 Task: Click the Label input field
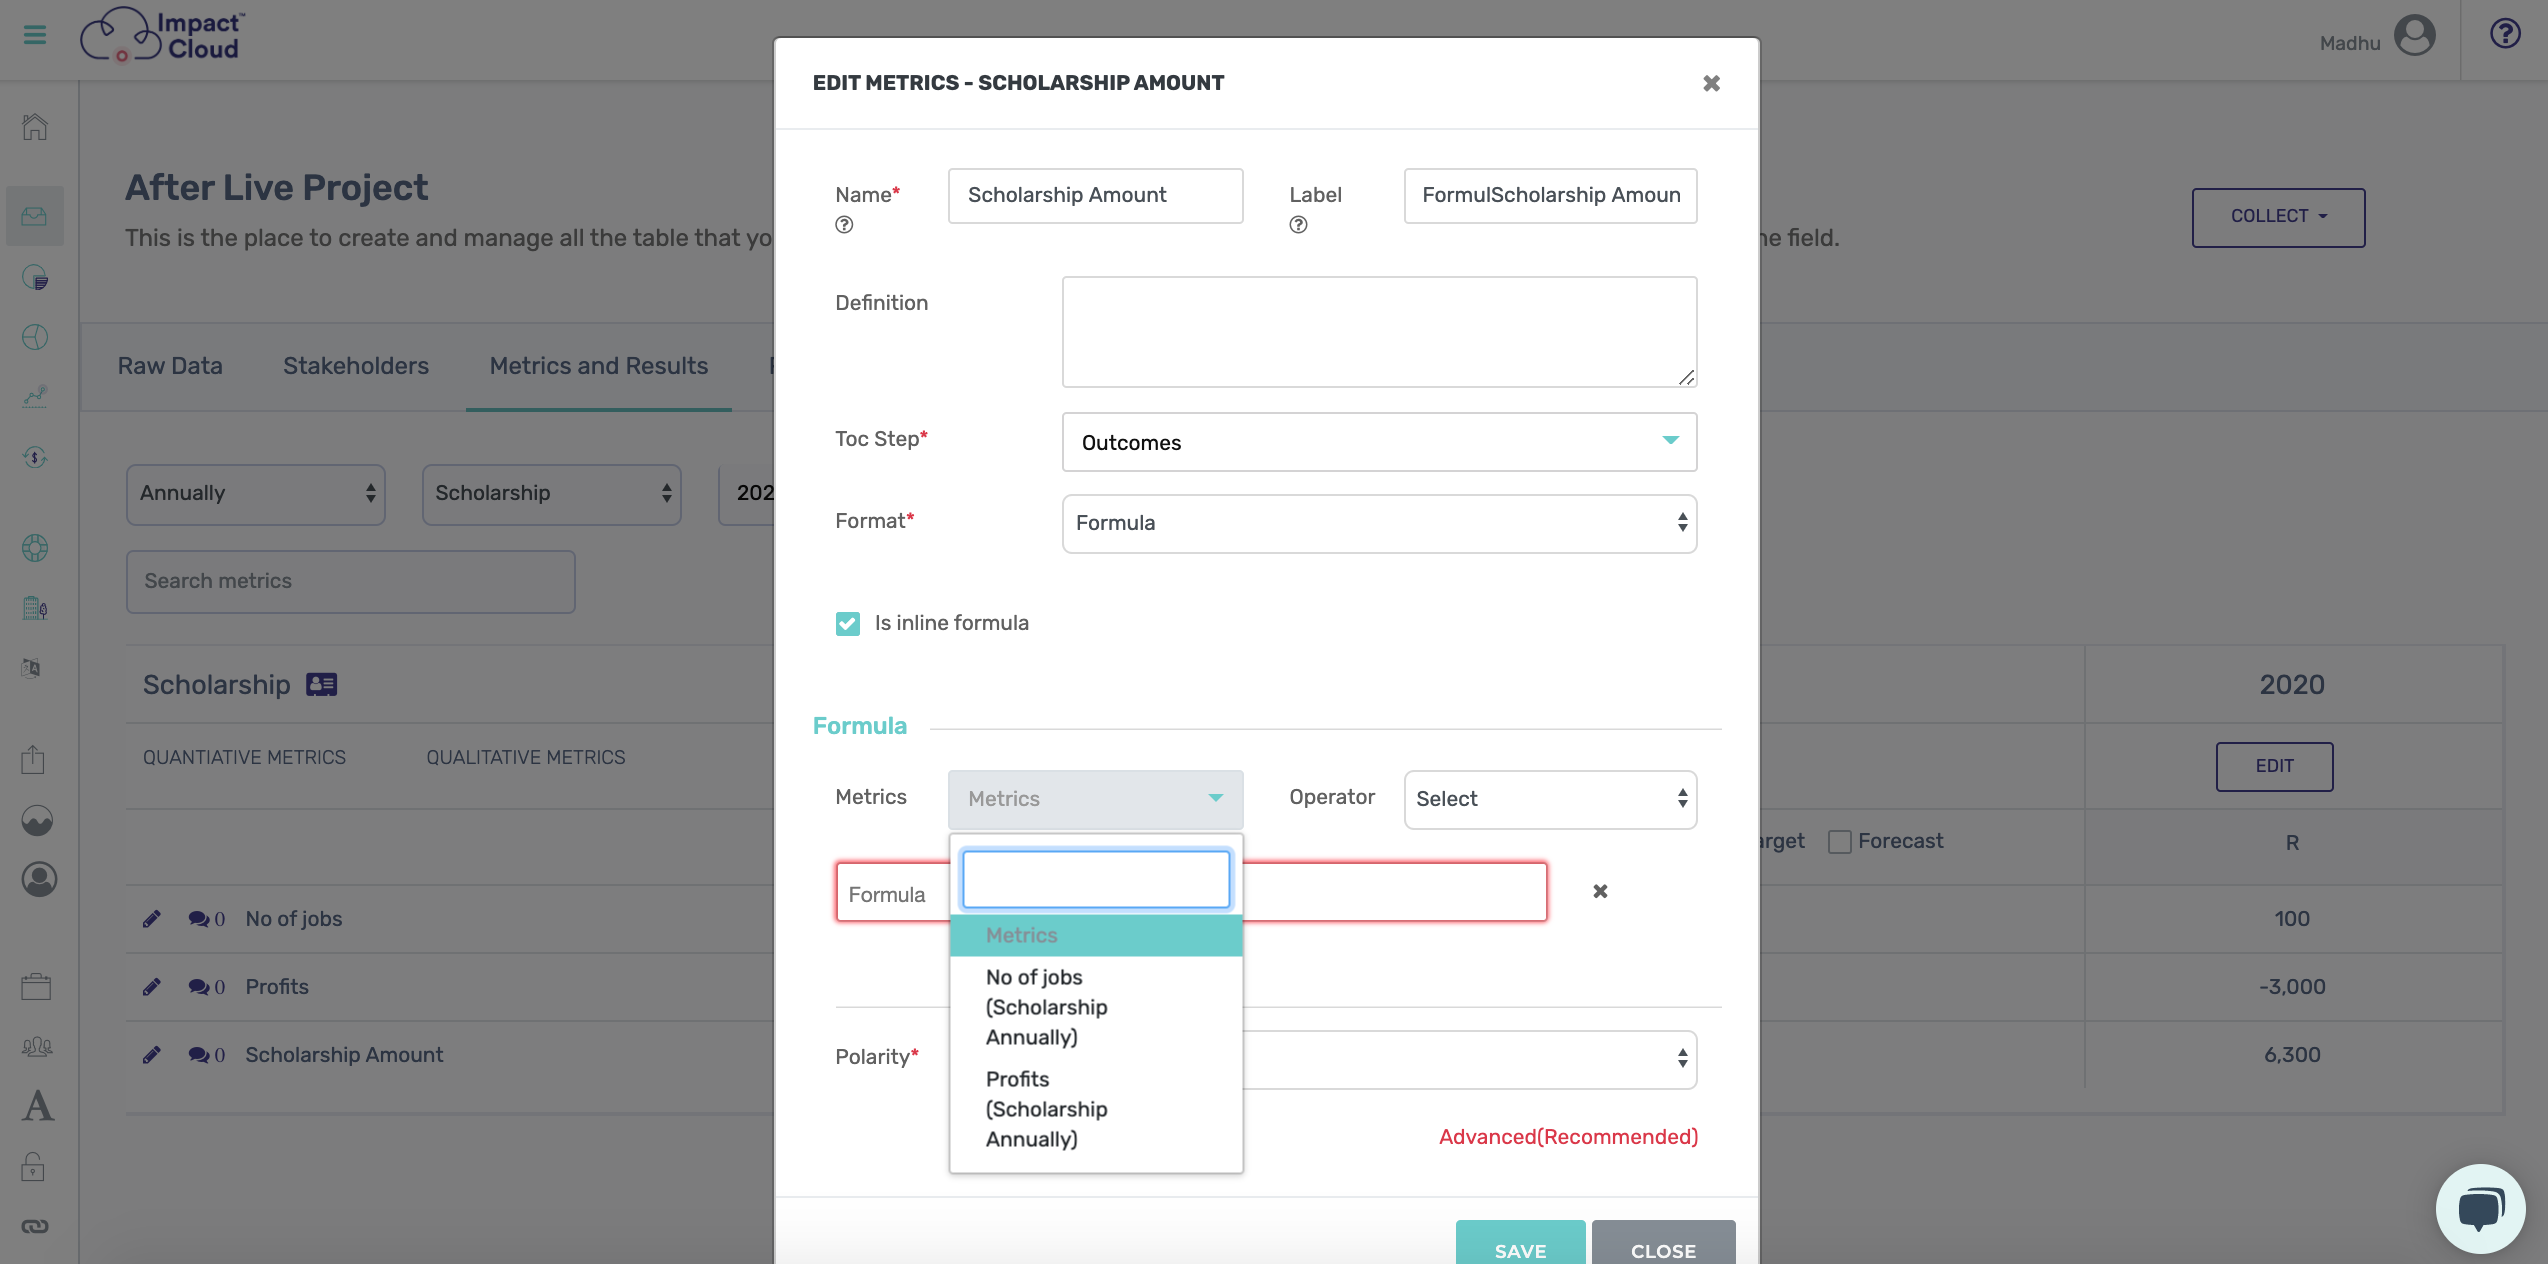click(x=1550, y=195)
